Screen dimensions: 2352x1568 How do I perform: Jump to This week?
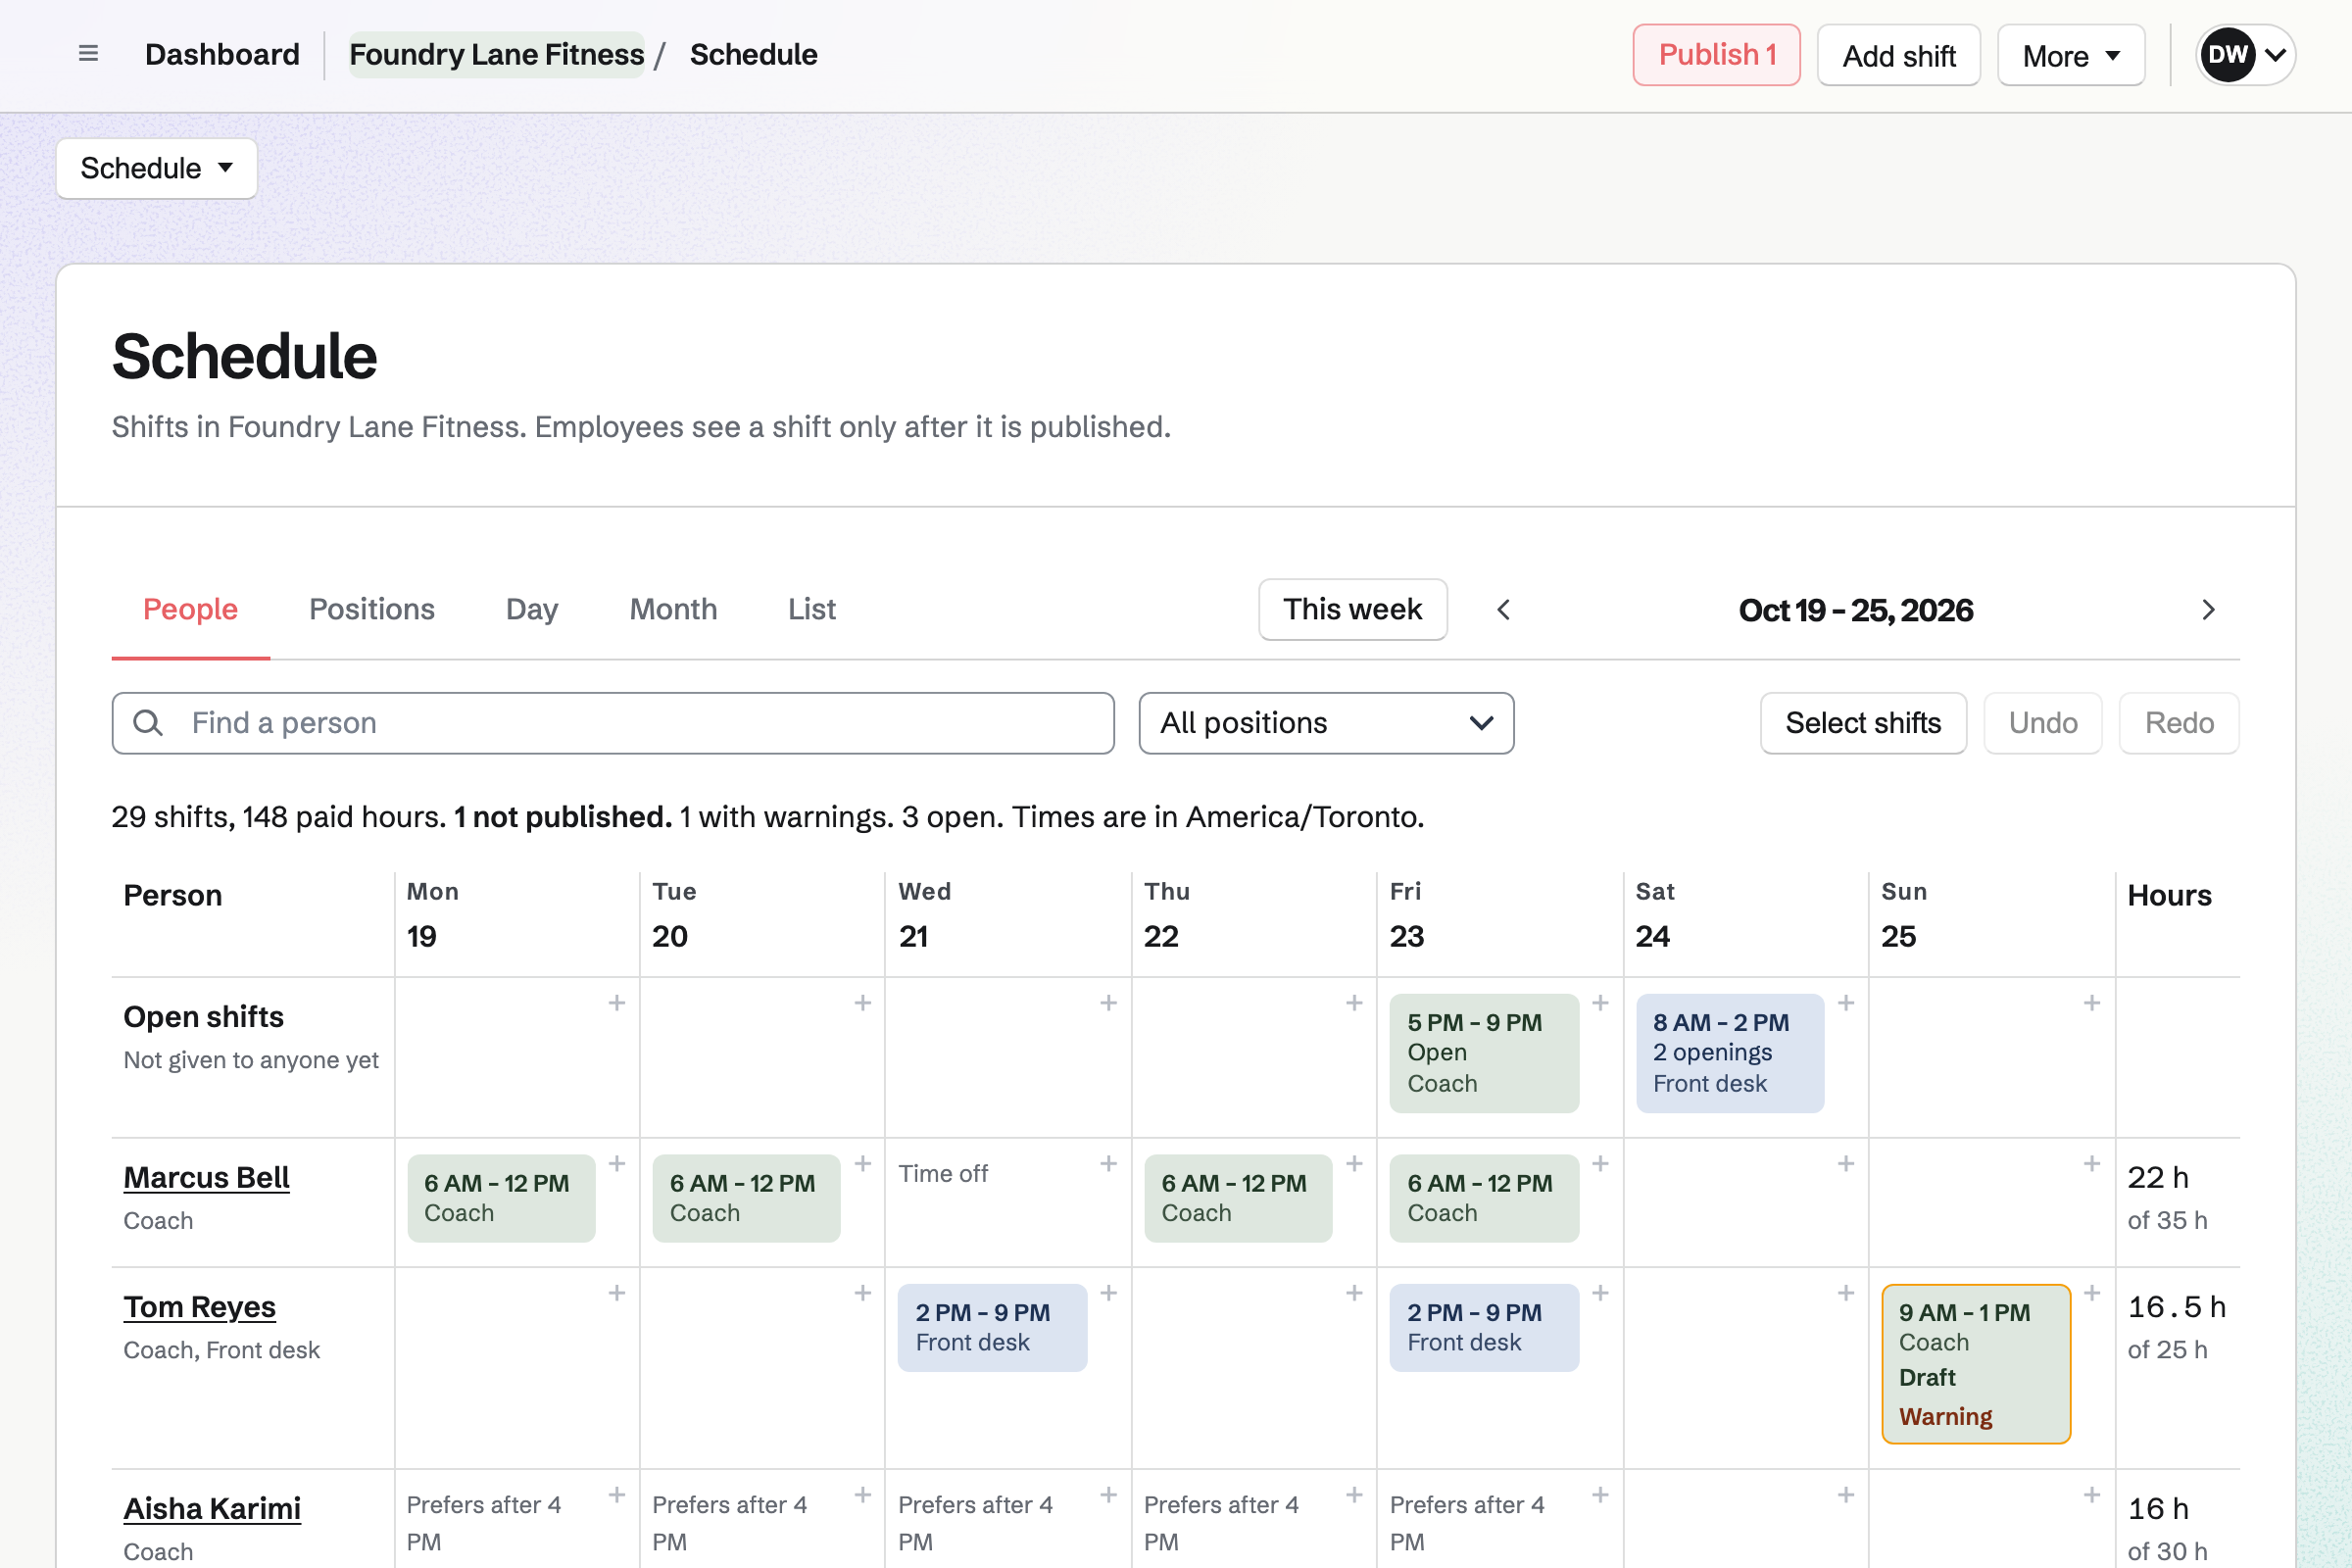[1353, 609]
